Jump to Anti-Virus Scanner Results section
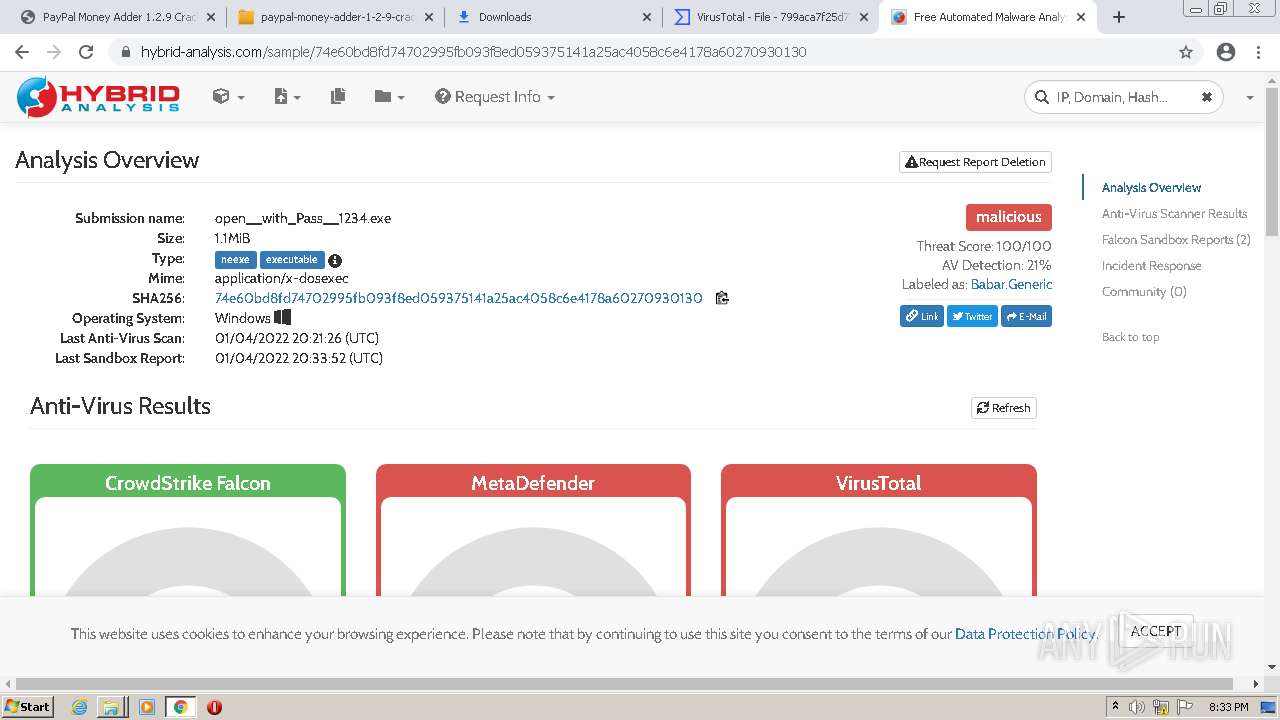1280x720 pixels. pyautogui.click(x=1174, y=213)
